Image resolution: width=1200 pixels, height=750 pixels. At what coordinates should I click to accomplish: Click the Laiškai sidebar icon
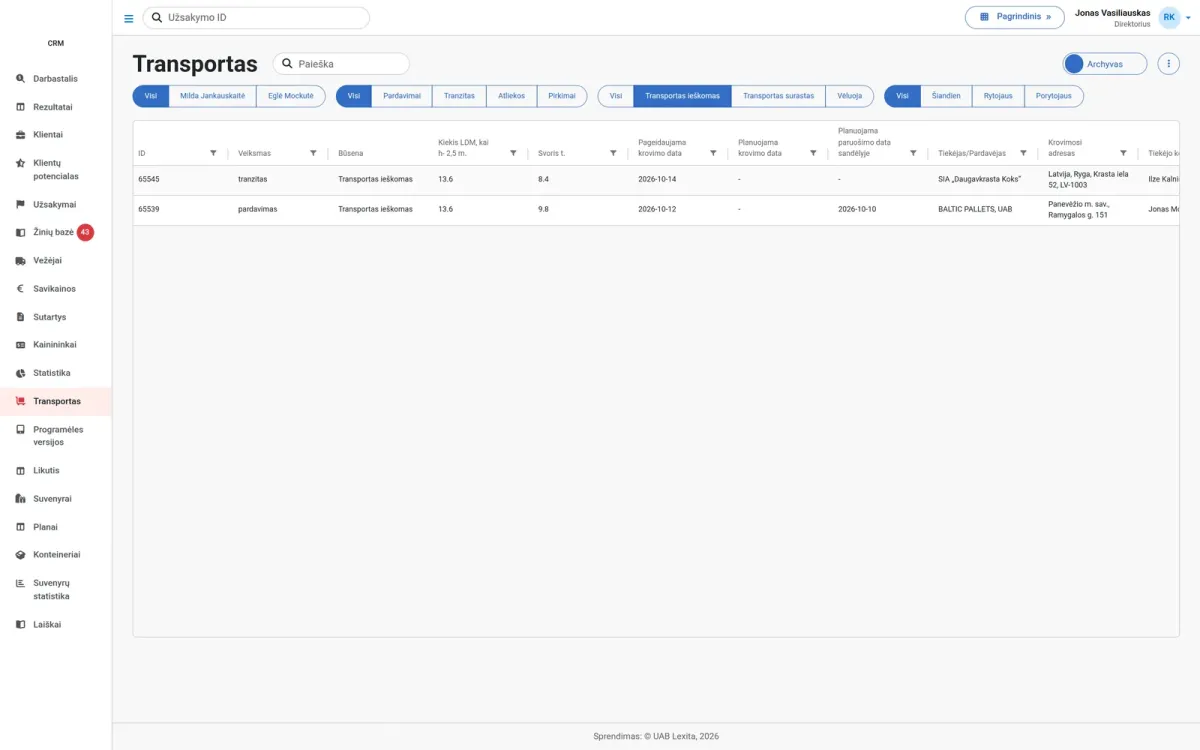(x=21, y=624)
